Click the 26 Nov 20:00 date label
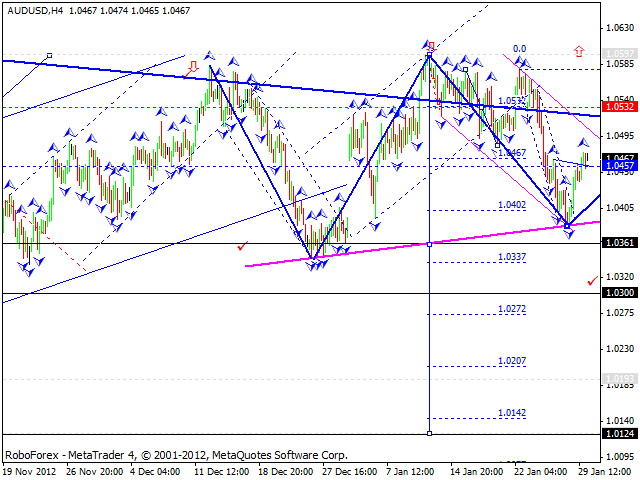This screenshot has width=640, height=480. click(95, 472)
